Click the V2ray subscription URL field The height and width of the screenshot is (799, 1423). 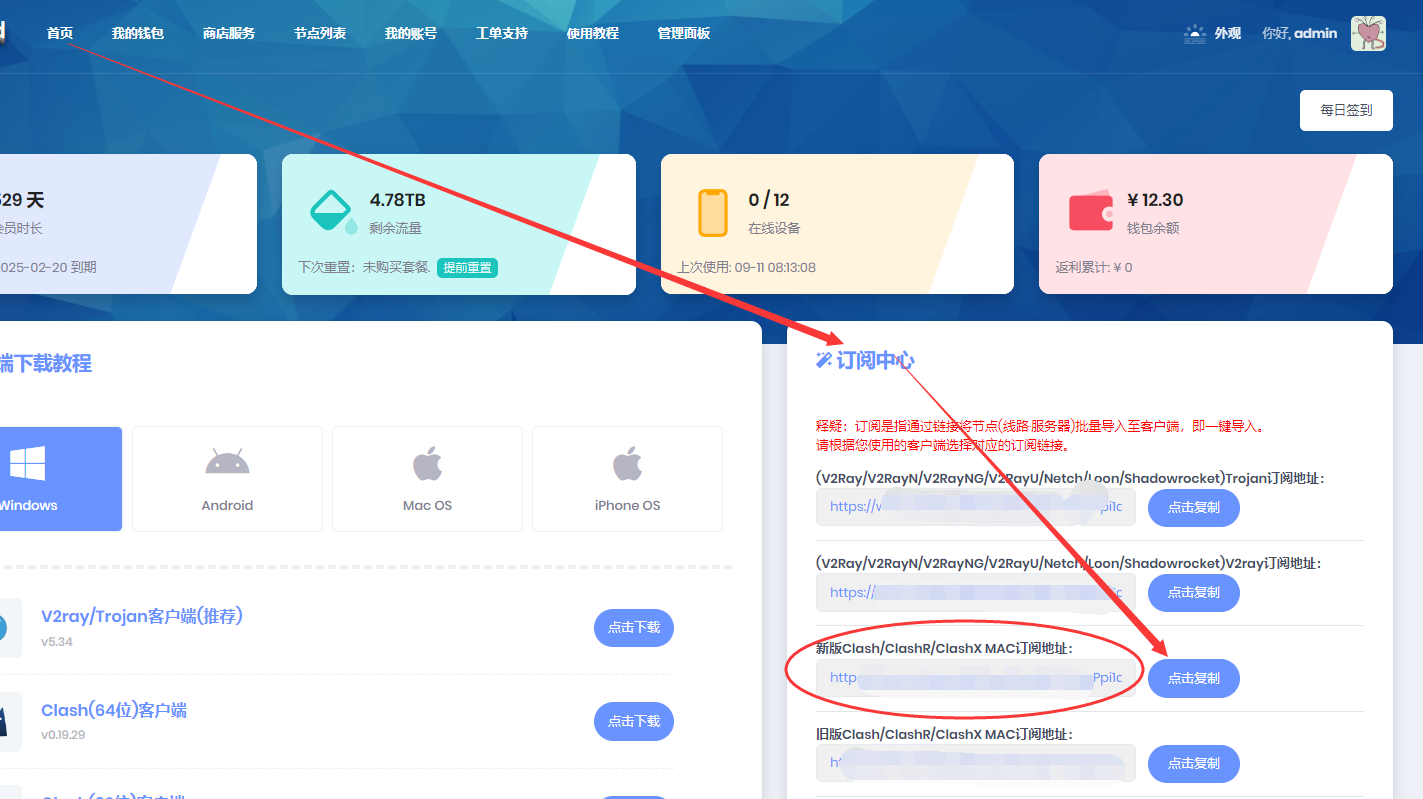click(976, 593)
